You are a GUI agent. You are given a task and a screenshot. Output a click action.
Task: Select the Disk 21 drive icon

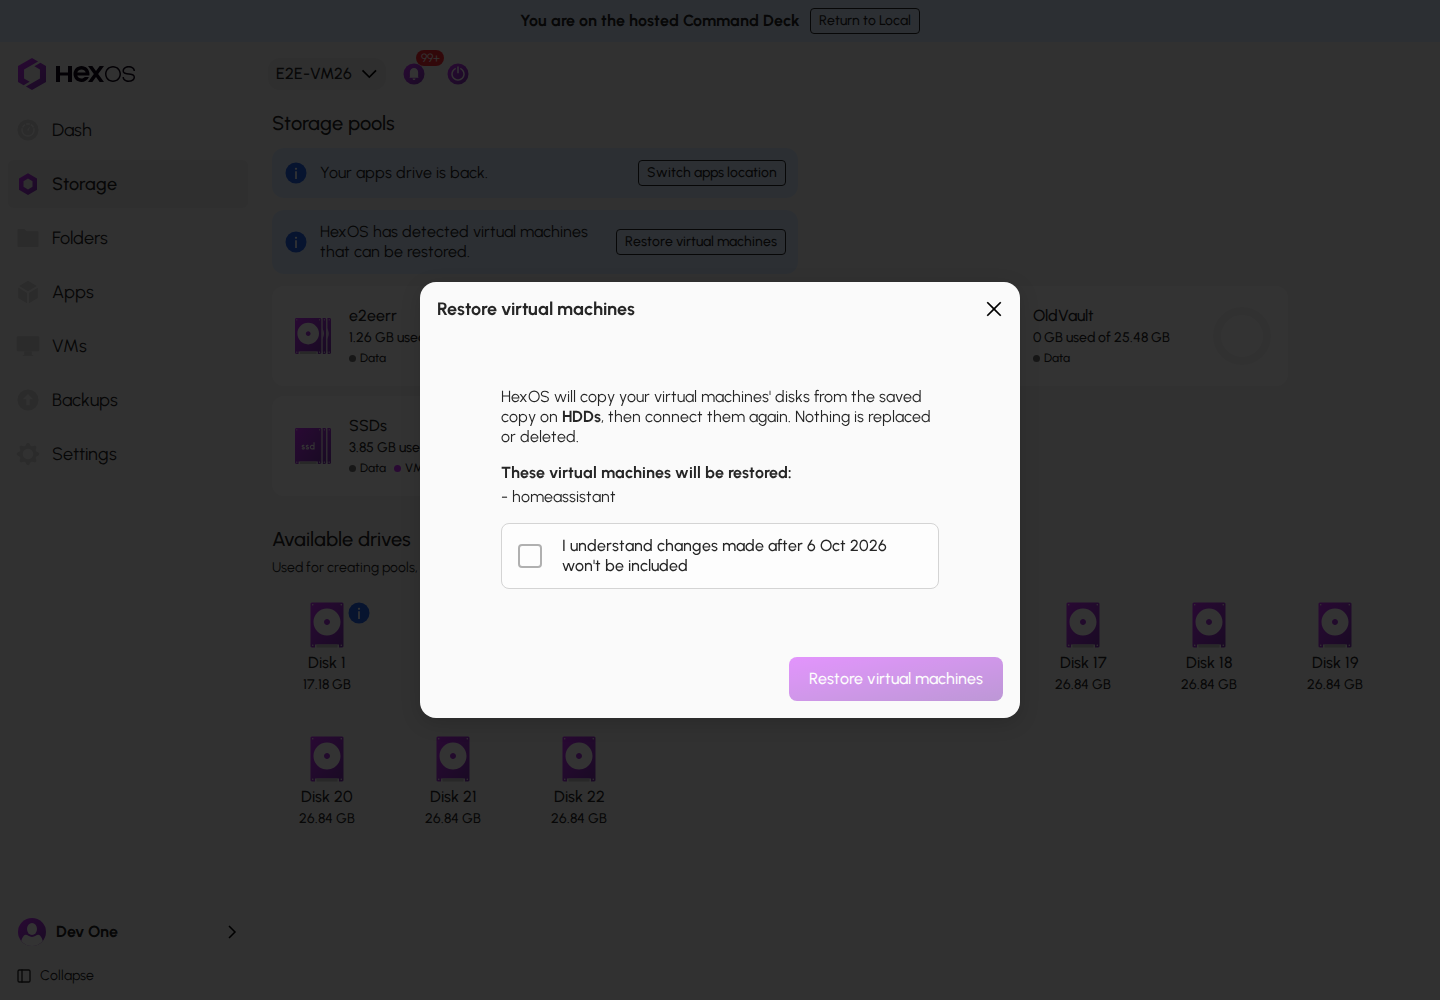[x=453, y=759]
